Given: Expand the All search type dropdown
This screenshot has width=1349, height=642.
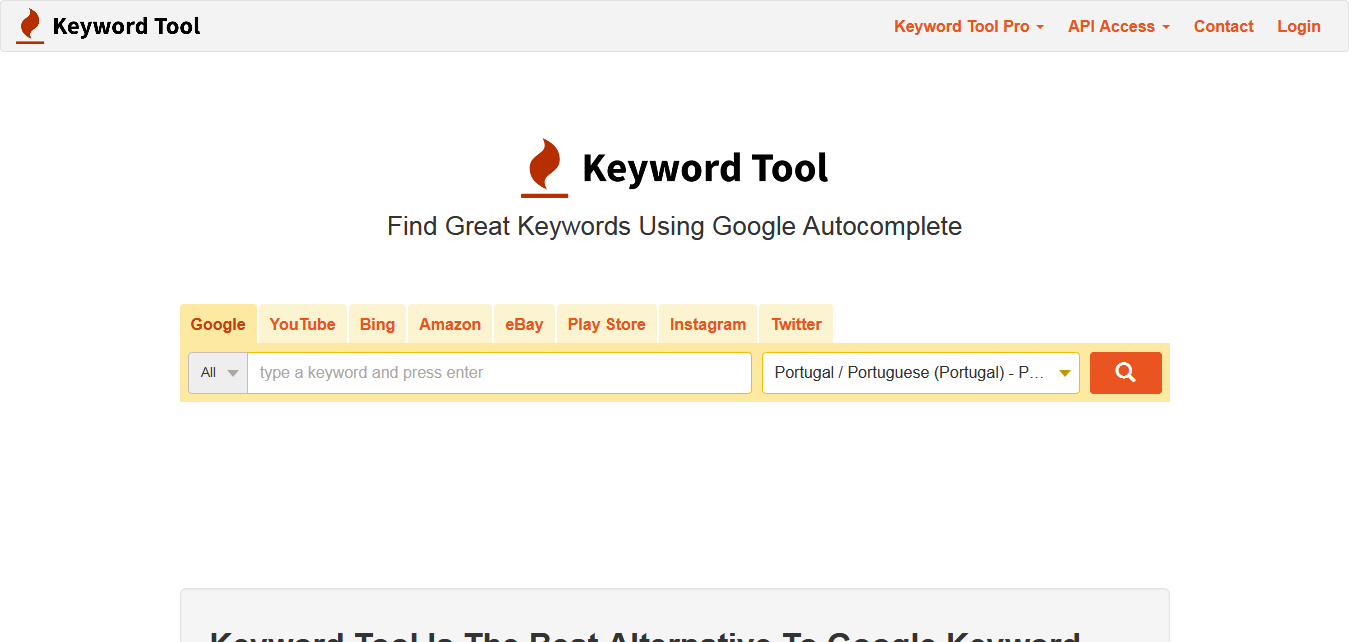Looking at the screenshot, I should click(x=218, y=373).
